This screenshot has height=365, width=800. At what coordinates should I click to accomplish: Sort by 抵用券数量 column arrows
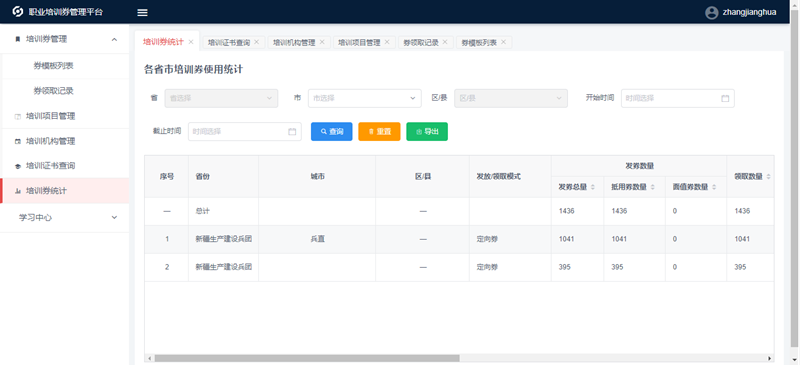pos(653,187)
